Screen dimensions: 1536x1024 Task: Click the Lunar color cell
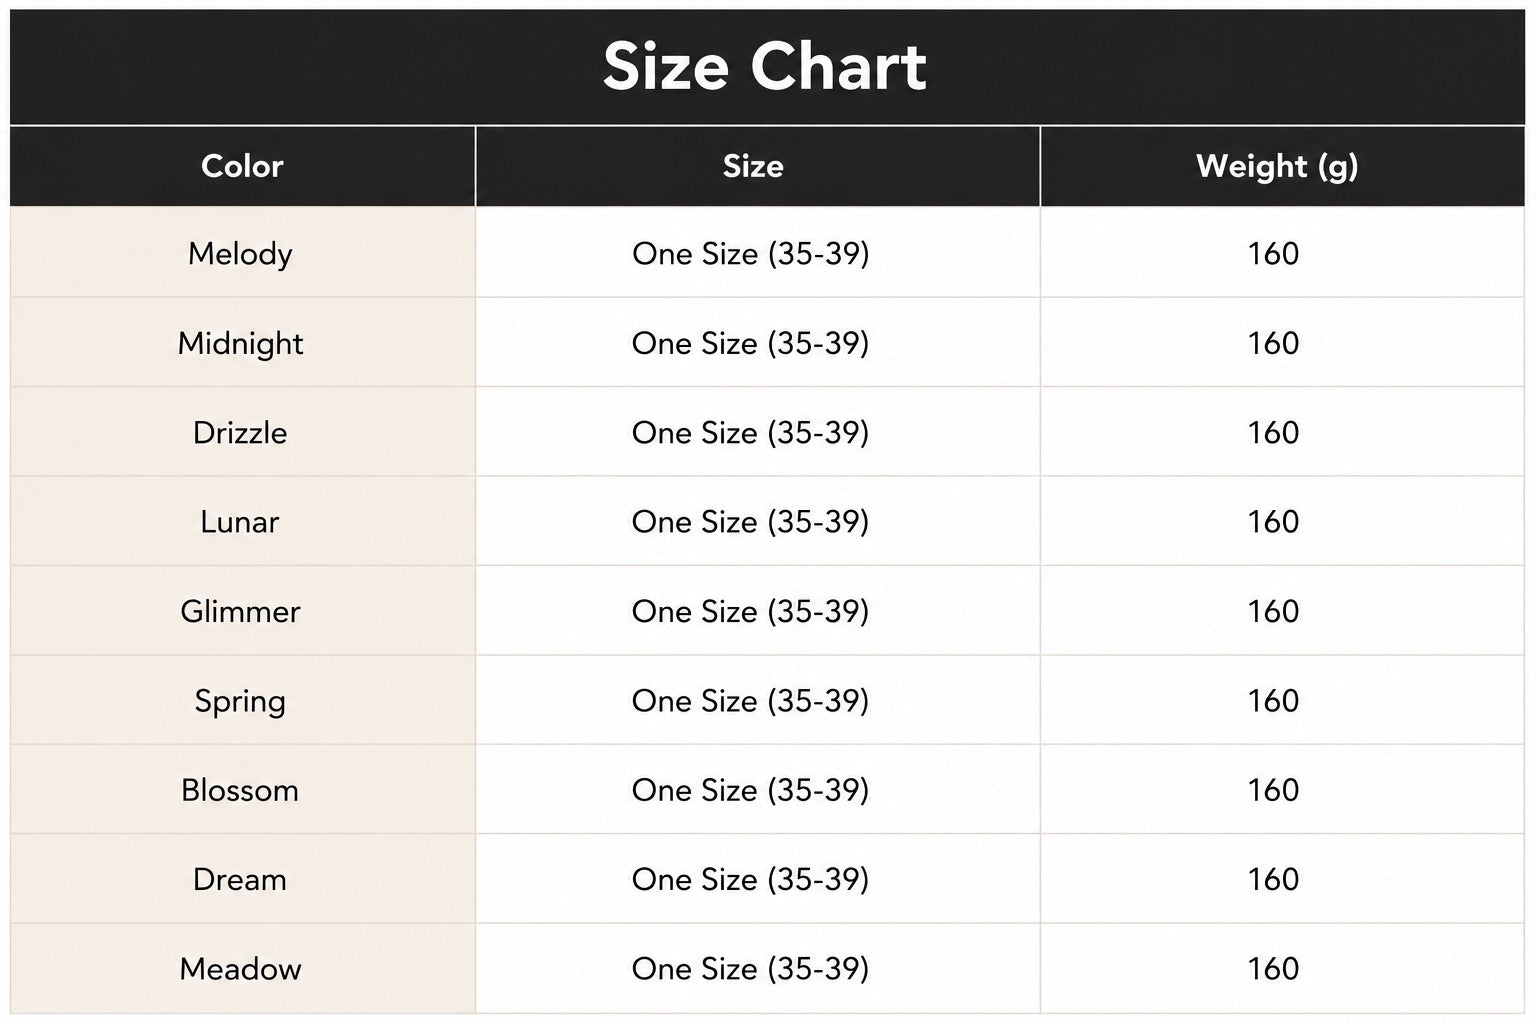click(x=242, y=521)
